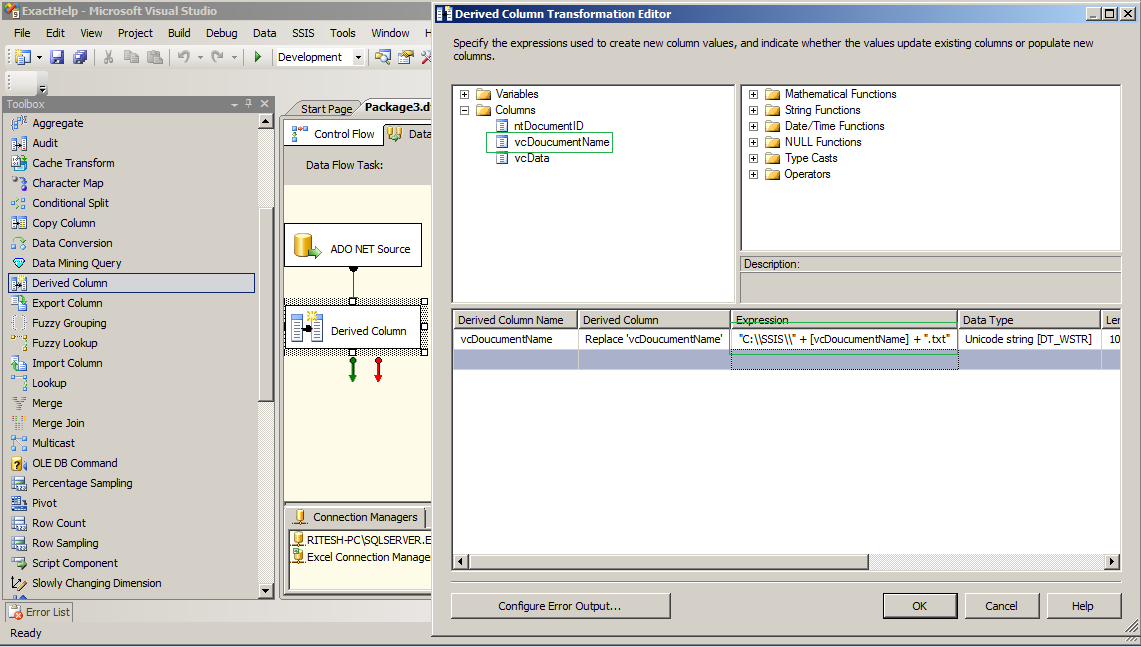Open the Error List tab

[x=40, y=612]
